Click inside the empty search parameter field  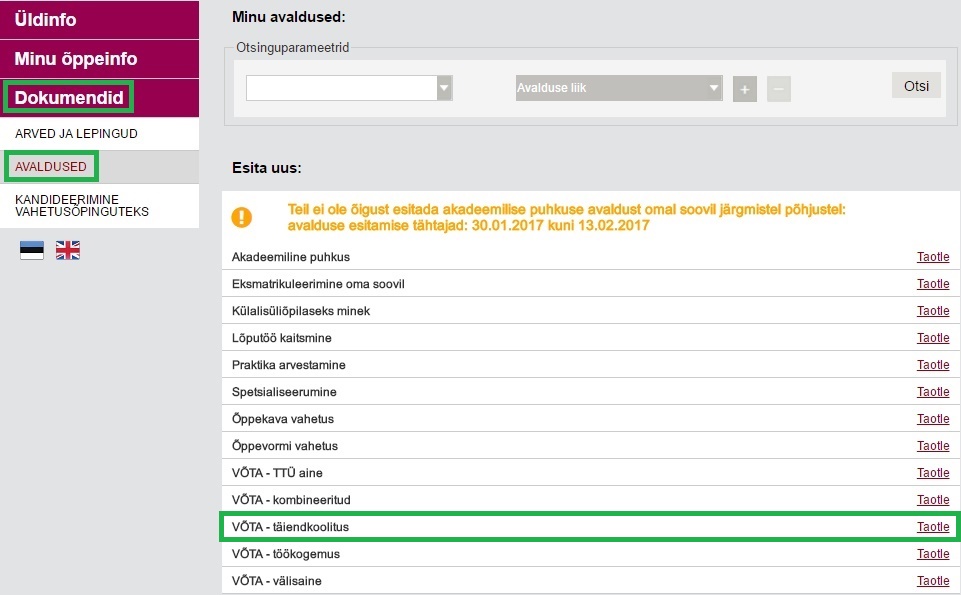point(341,88)
